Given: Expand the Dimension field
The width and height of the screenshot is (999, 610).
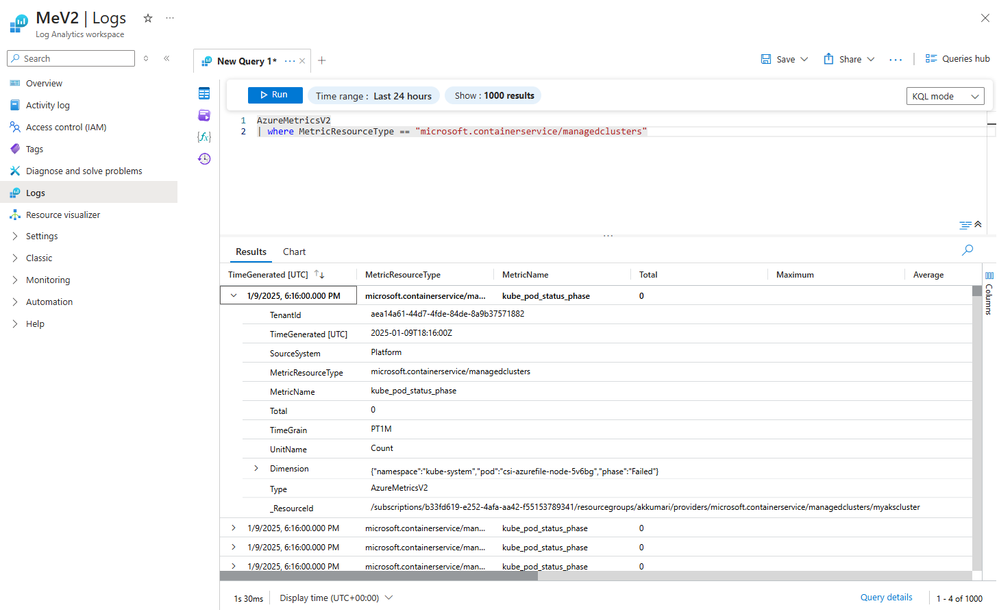Looking at the screenshot, I should (x=256, y=468).
